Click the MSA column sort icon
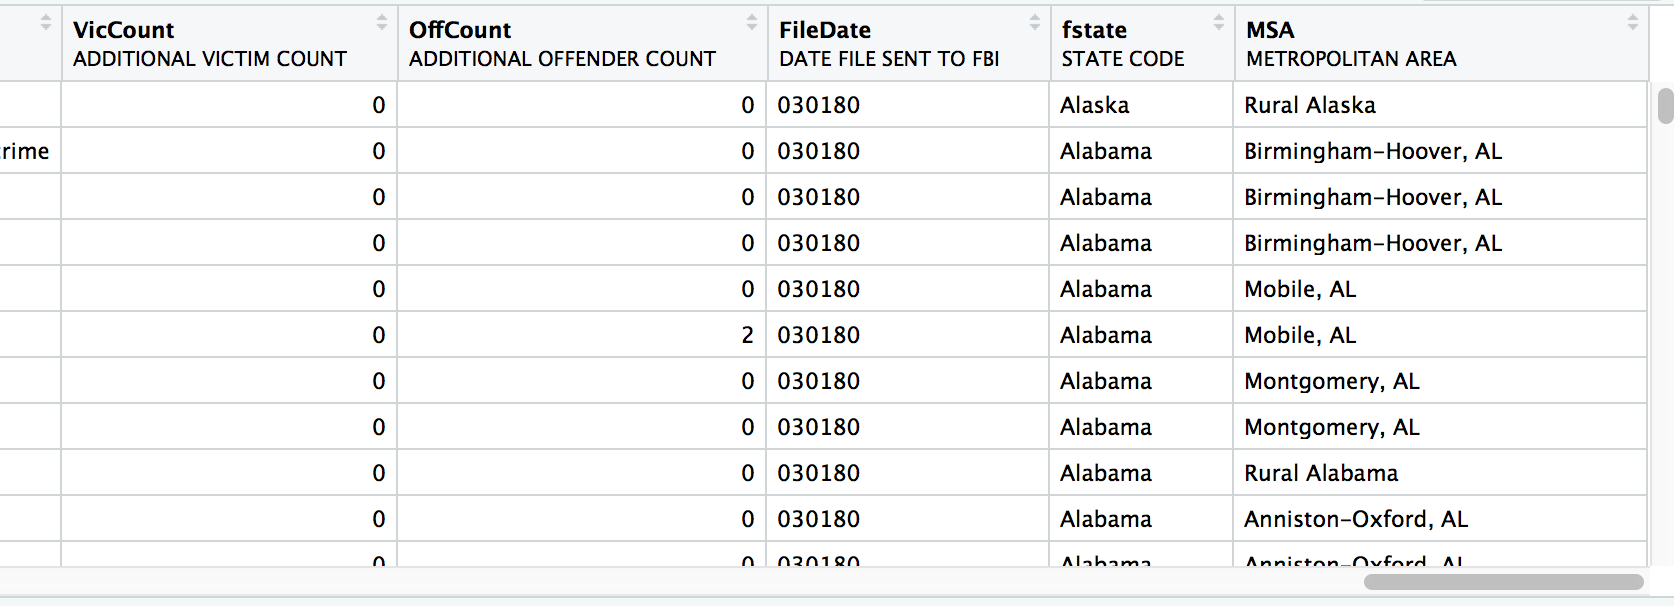The width and height of the screenshot is (1674, 606). pyautogui.click(x=1632, y=22)
